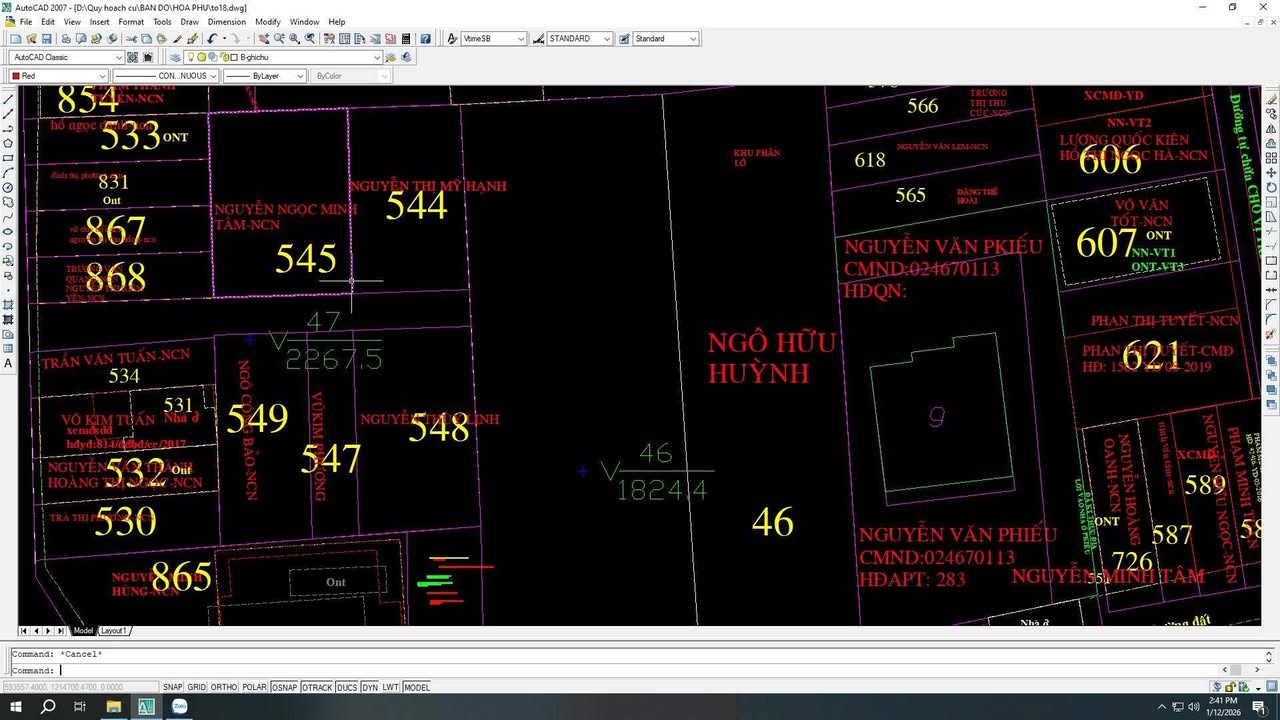Image resolution: width=1280 pixels, height=720 pixels.
Task: Click the Save icon in toolbar
Action: coord(46,39)
